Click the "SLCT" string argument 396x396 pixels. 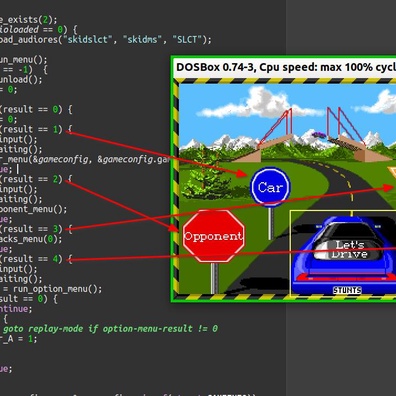tap(187, 40)
